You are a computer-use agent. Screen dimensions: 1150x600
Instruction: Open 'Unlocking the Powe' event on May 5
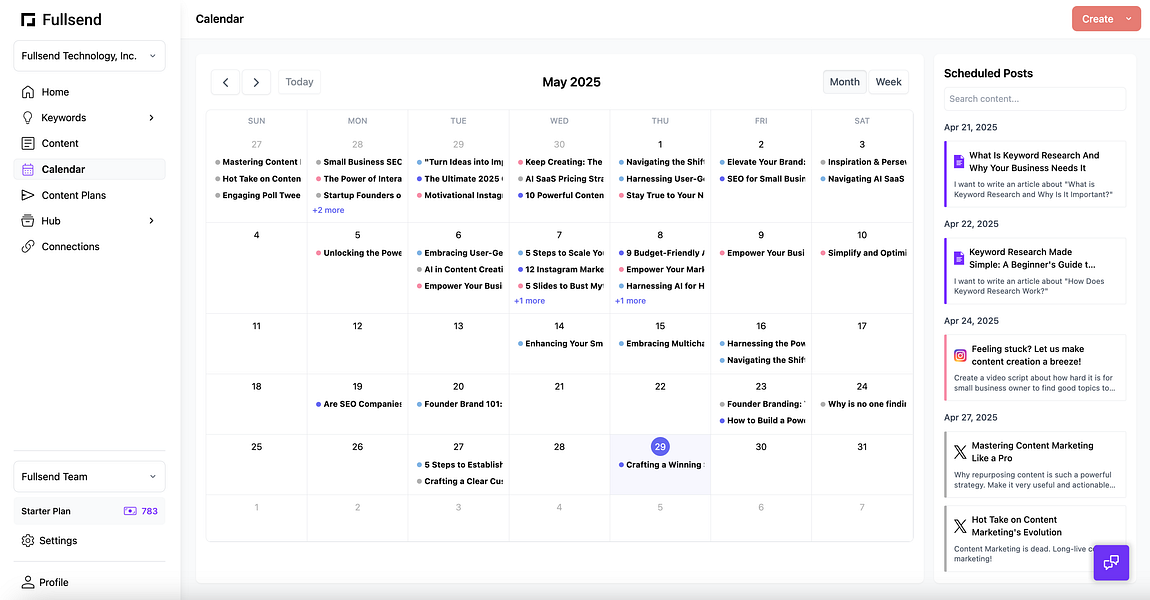click(358, 253)
